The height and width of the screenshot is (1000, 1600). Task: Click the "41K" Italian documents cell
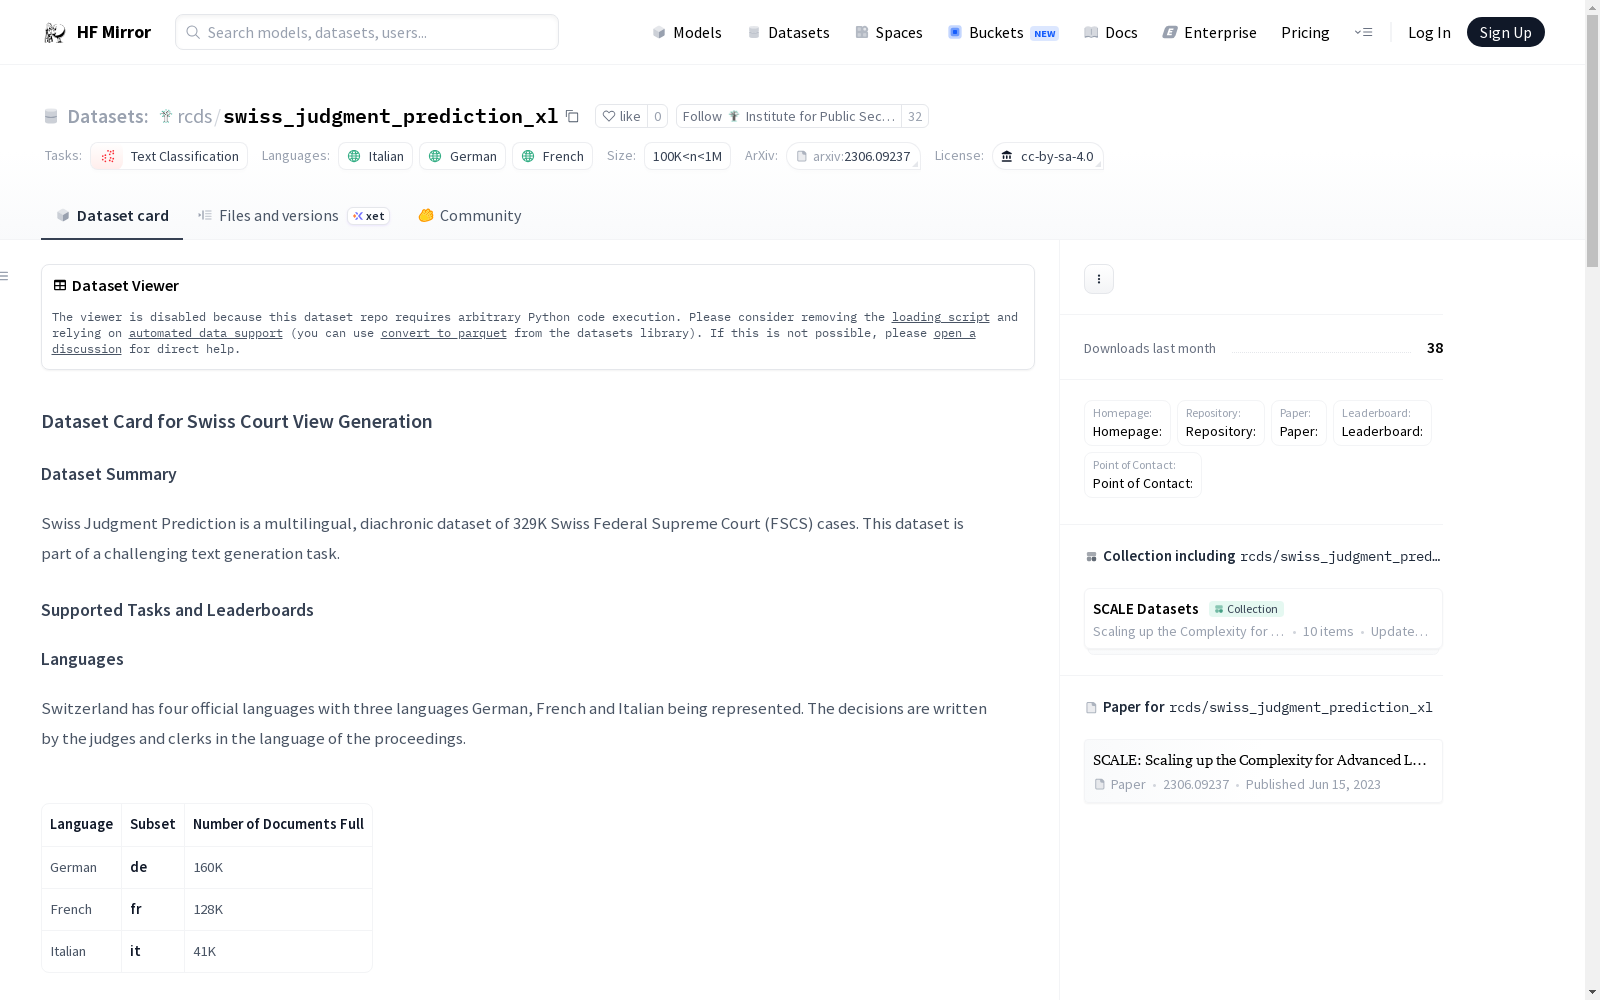pos(278,951)
